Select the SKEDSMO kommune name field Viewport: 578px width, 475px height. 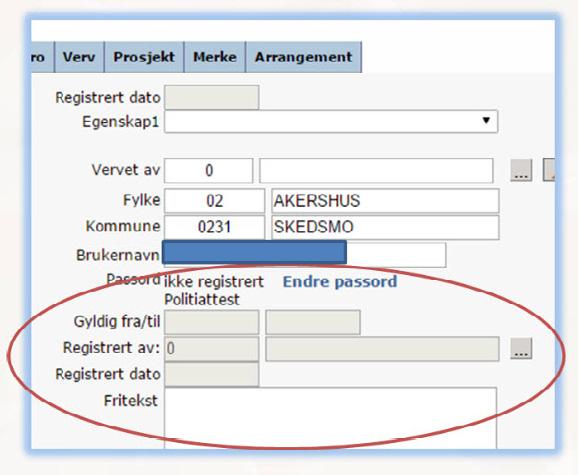coord(385,227)
